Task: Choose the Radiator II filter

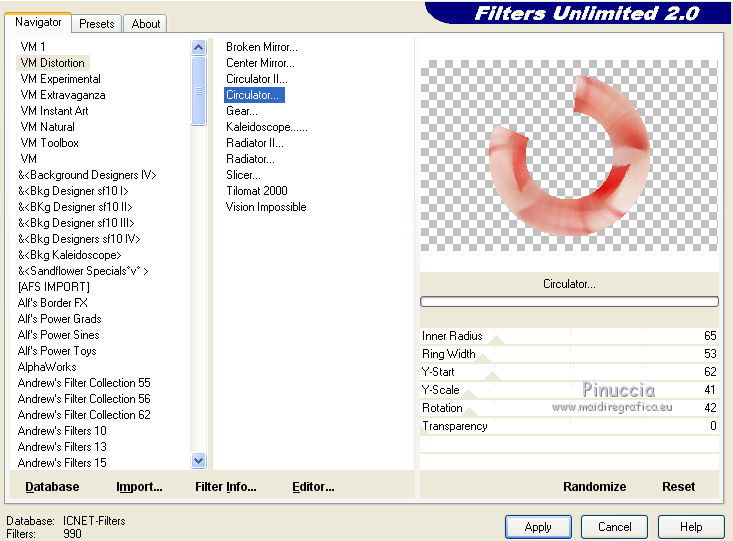Action: click(x=255, y=143)
